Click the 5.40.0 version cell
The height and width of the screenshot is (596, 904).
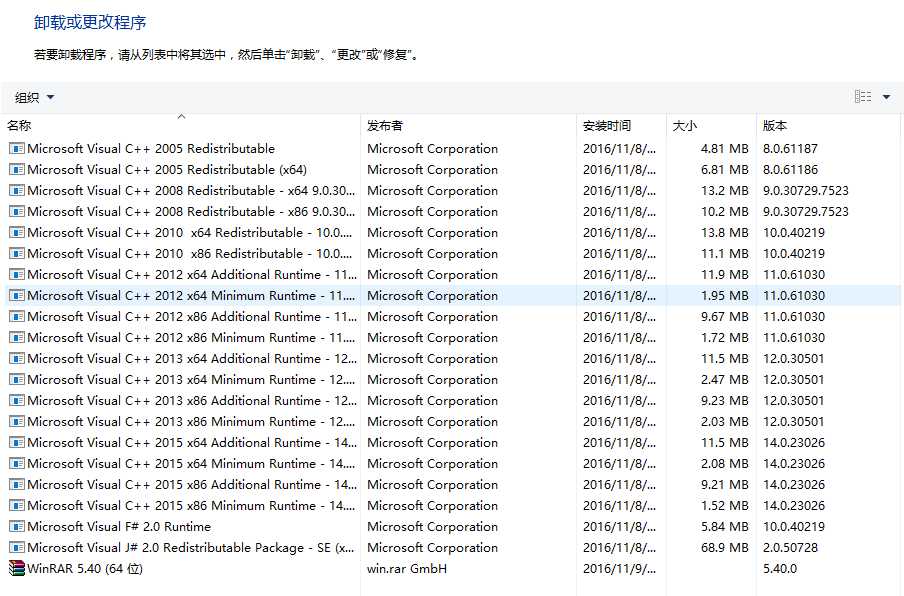(779, 569)
